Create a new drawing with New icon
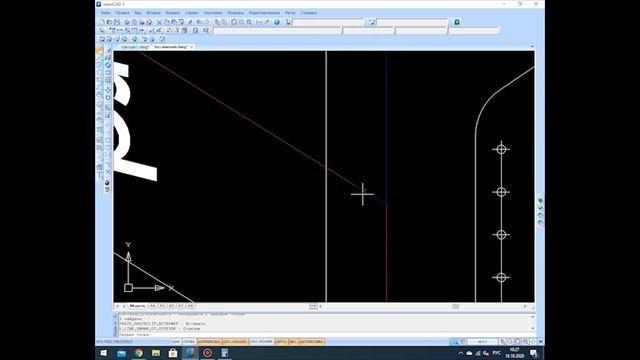 pyautogui.click(x=102, y=22)
